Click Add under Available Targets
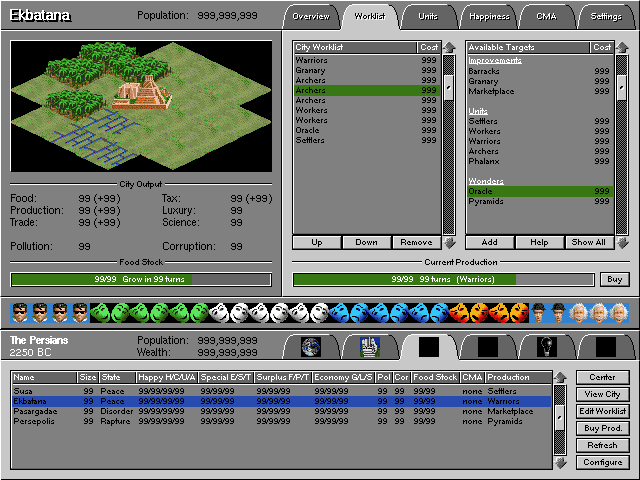 pos(489,242)
